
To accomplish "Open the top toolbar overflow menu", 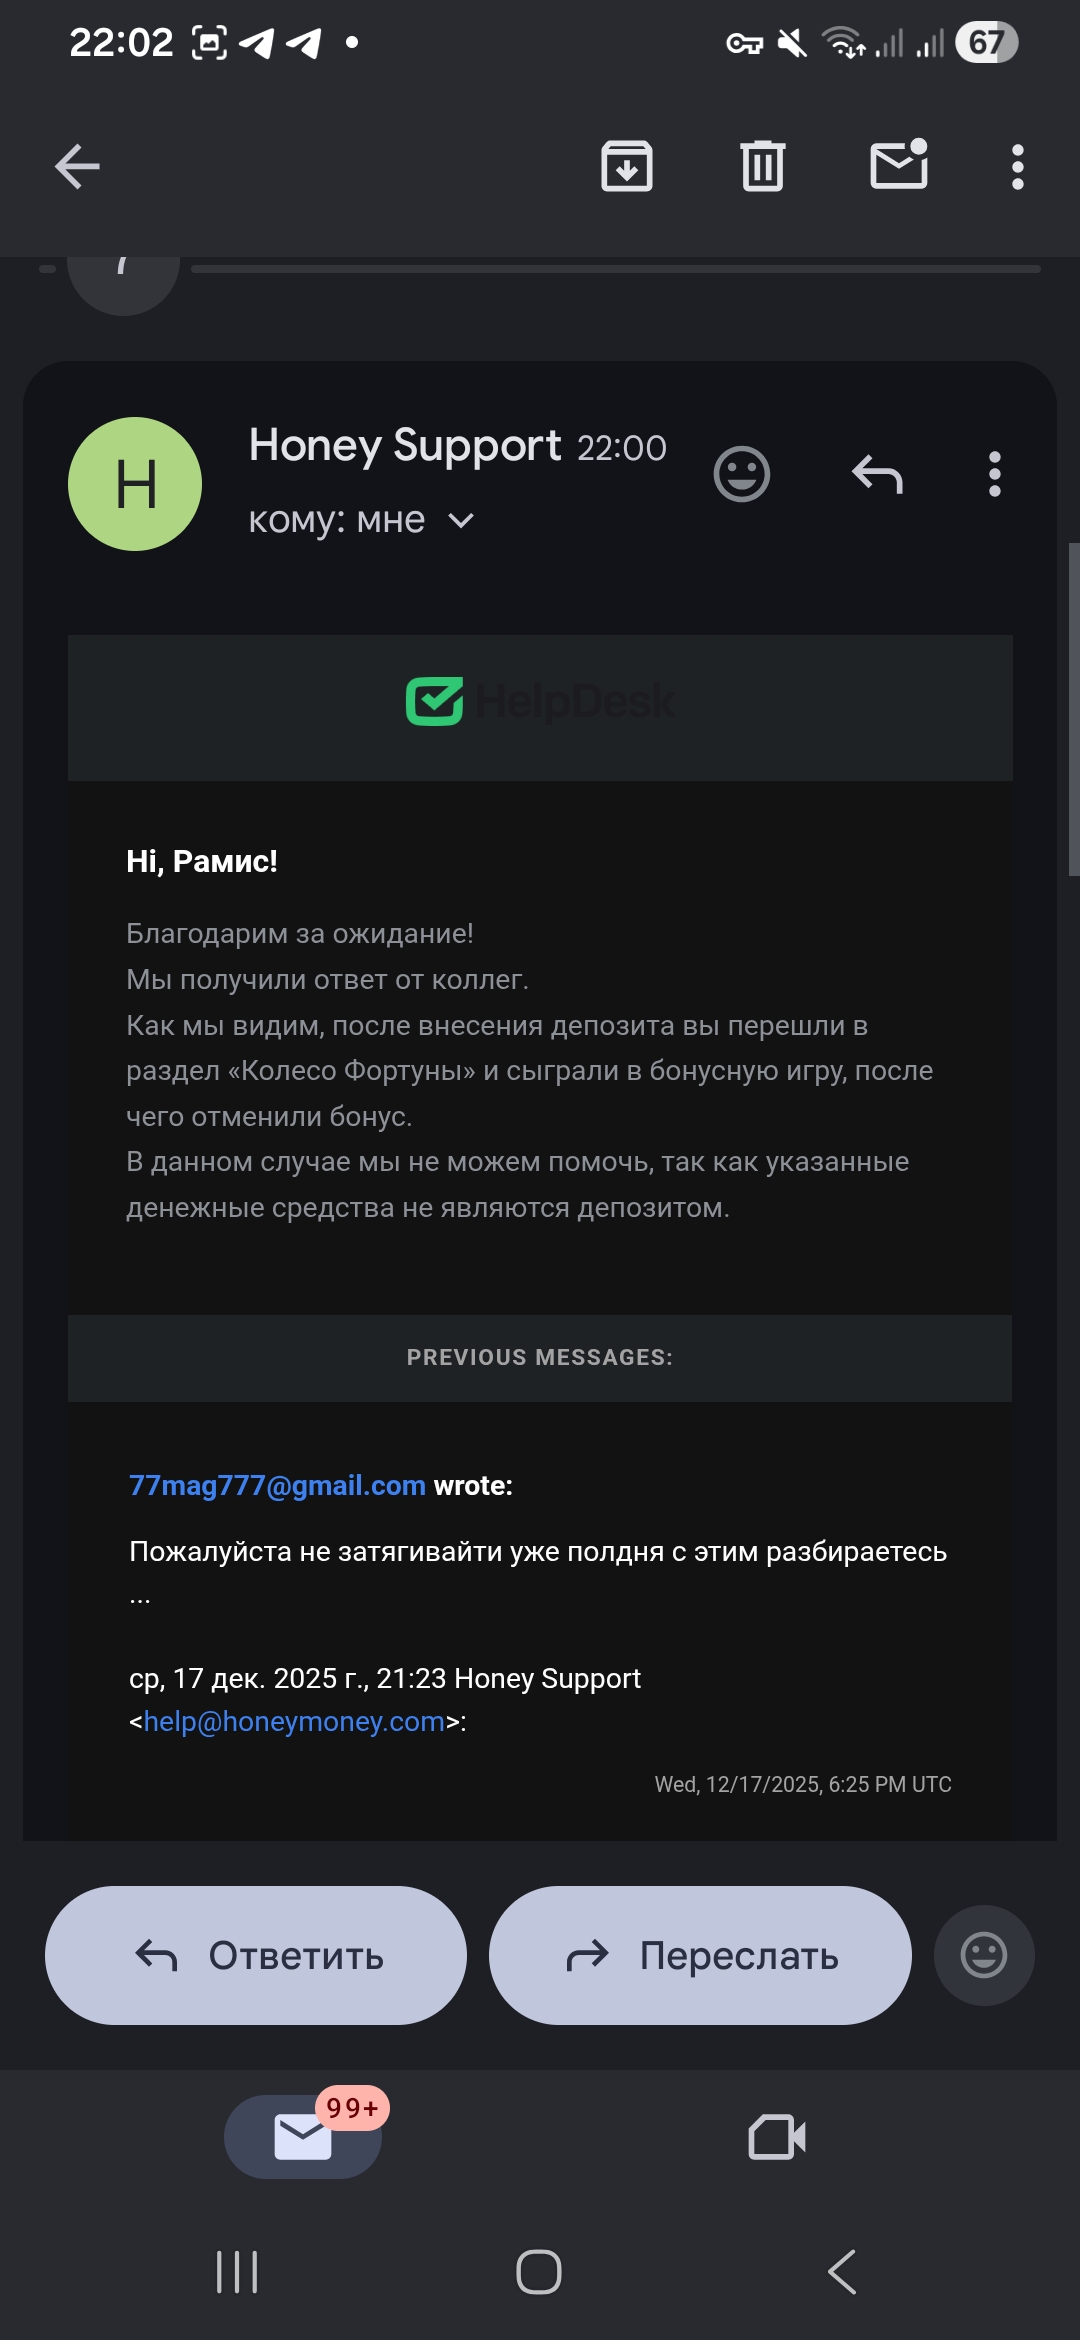I will (x=1018, y=167).
